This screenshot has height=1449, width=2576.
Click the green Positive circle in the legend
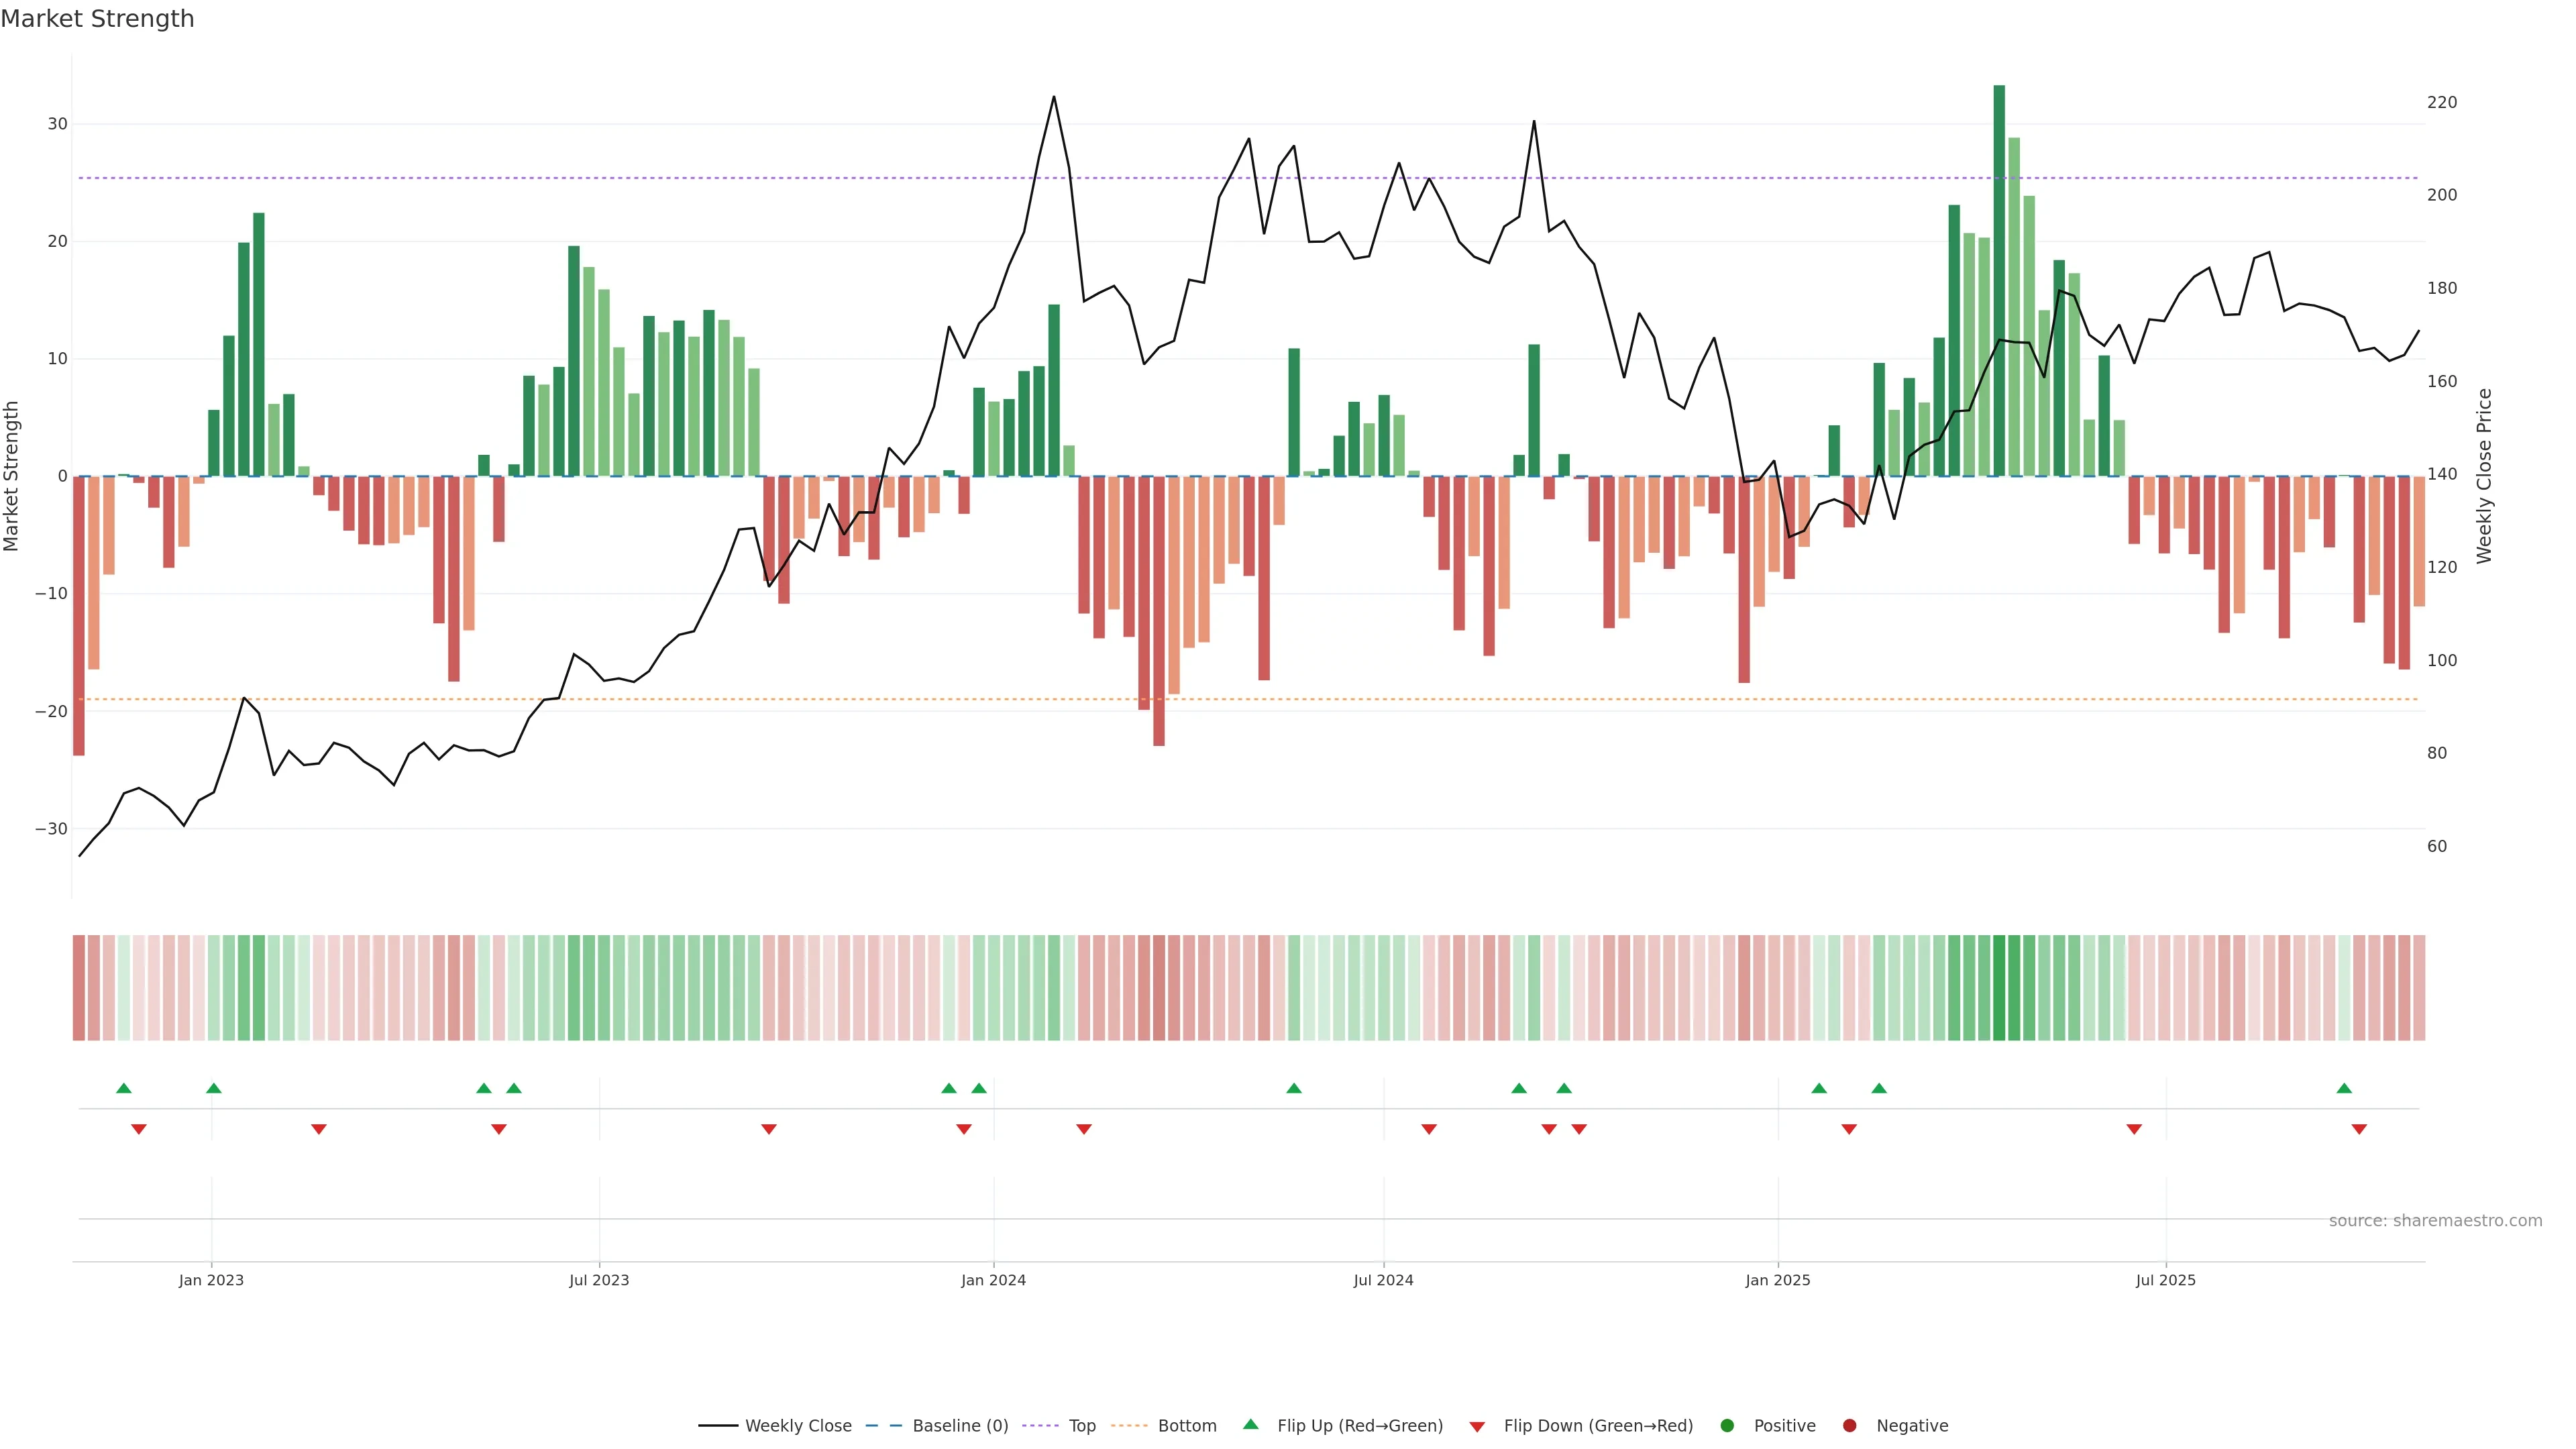1727,1426
